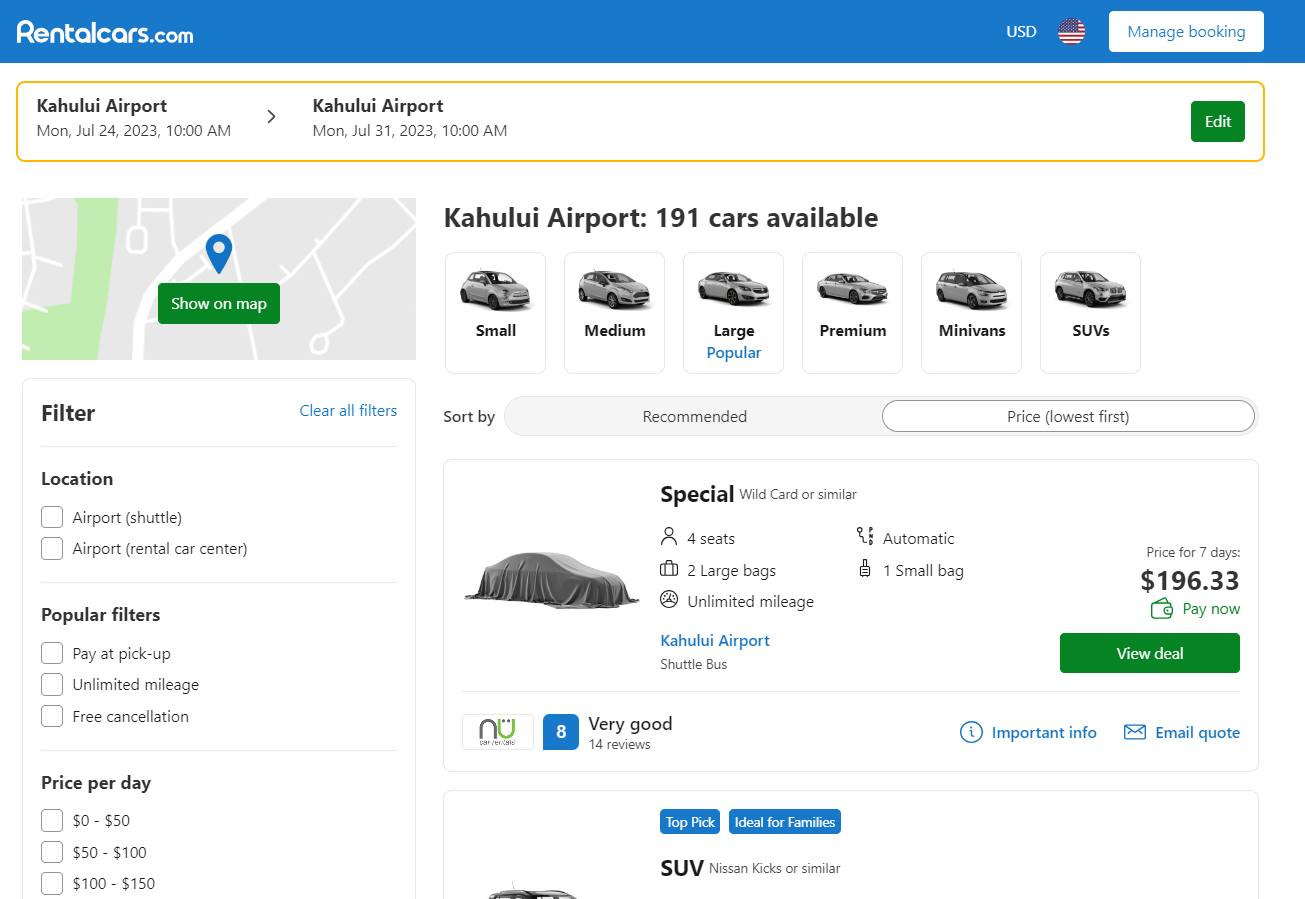Click the nü car rentals supplier logo
1305x899 pixels.
click(498, 732)
